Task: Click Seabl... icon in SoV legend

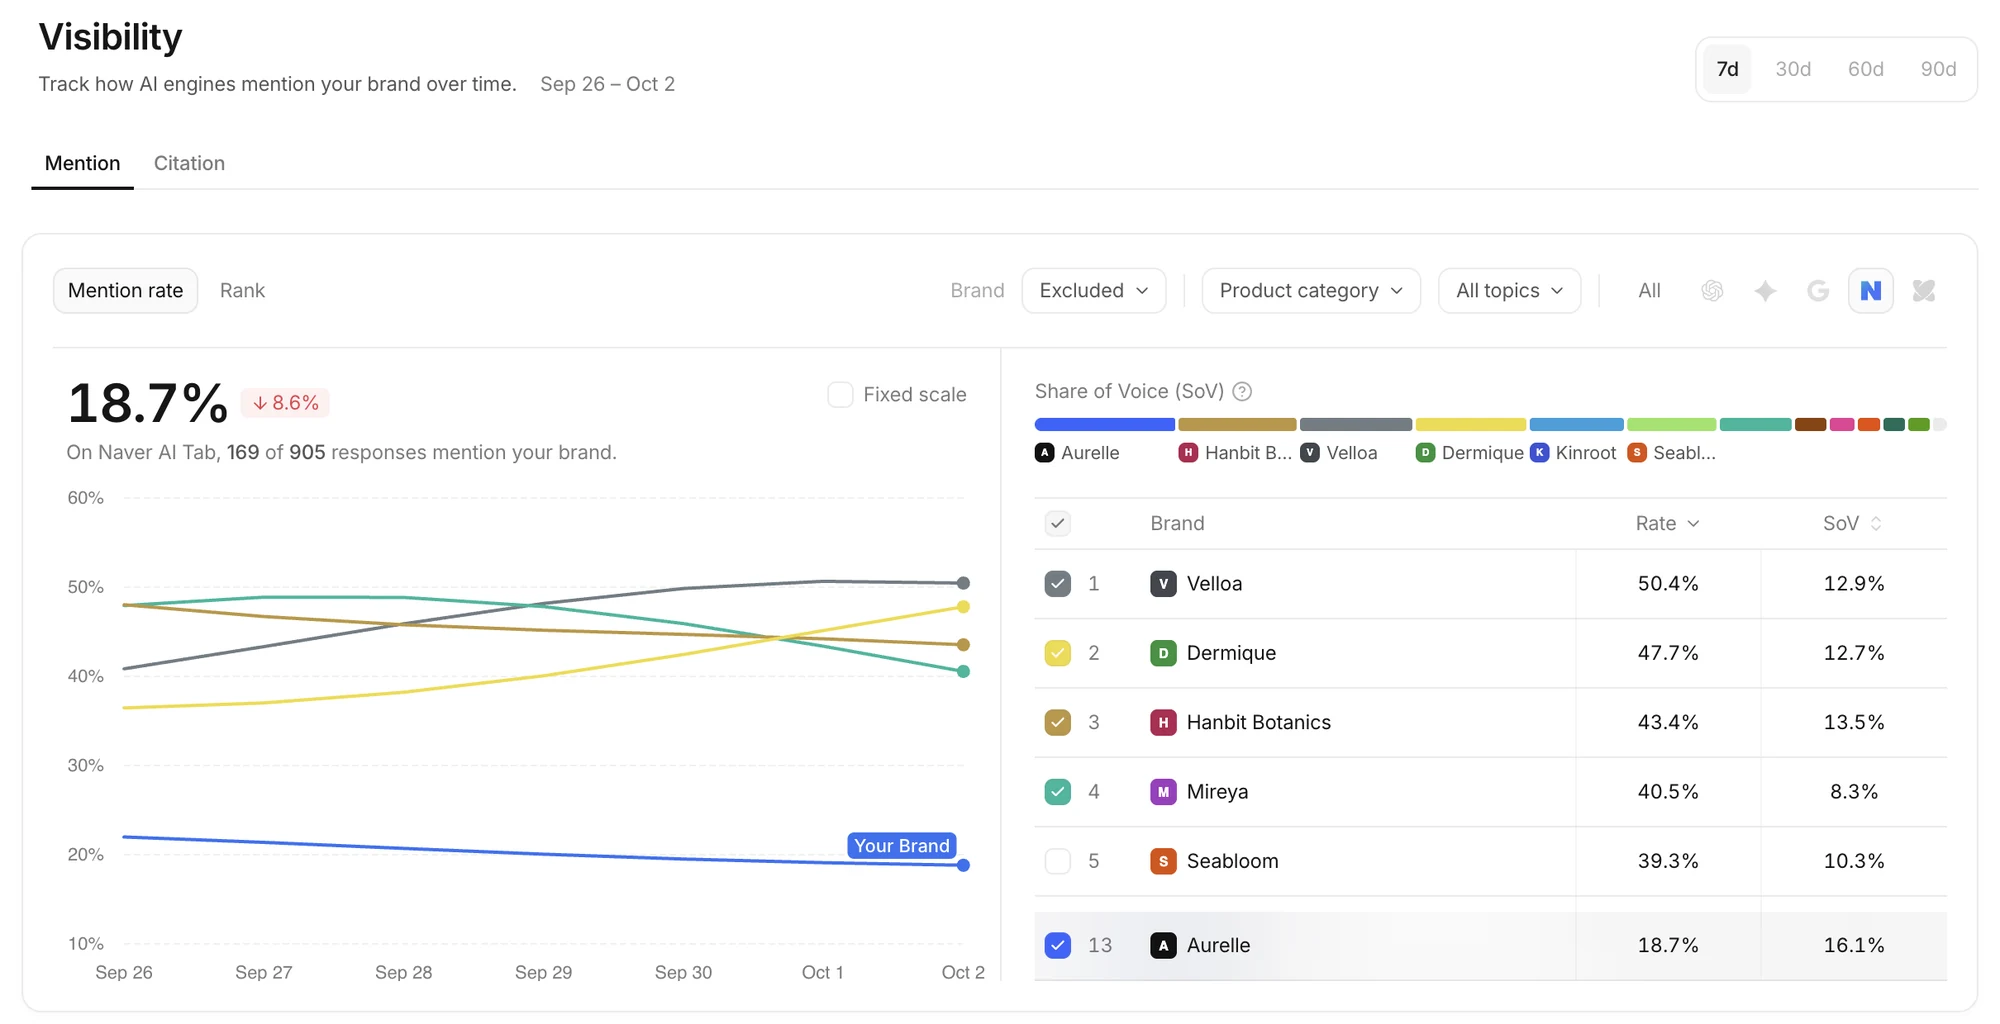Action: (x=1637, y=453)
